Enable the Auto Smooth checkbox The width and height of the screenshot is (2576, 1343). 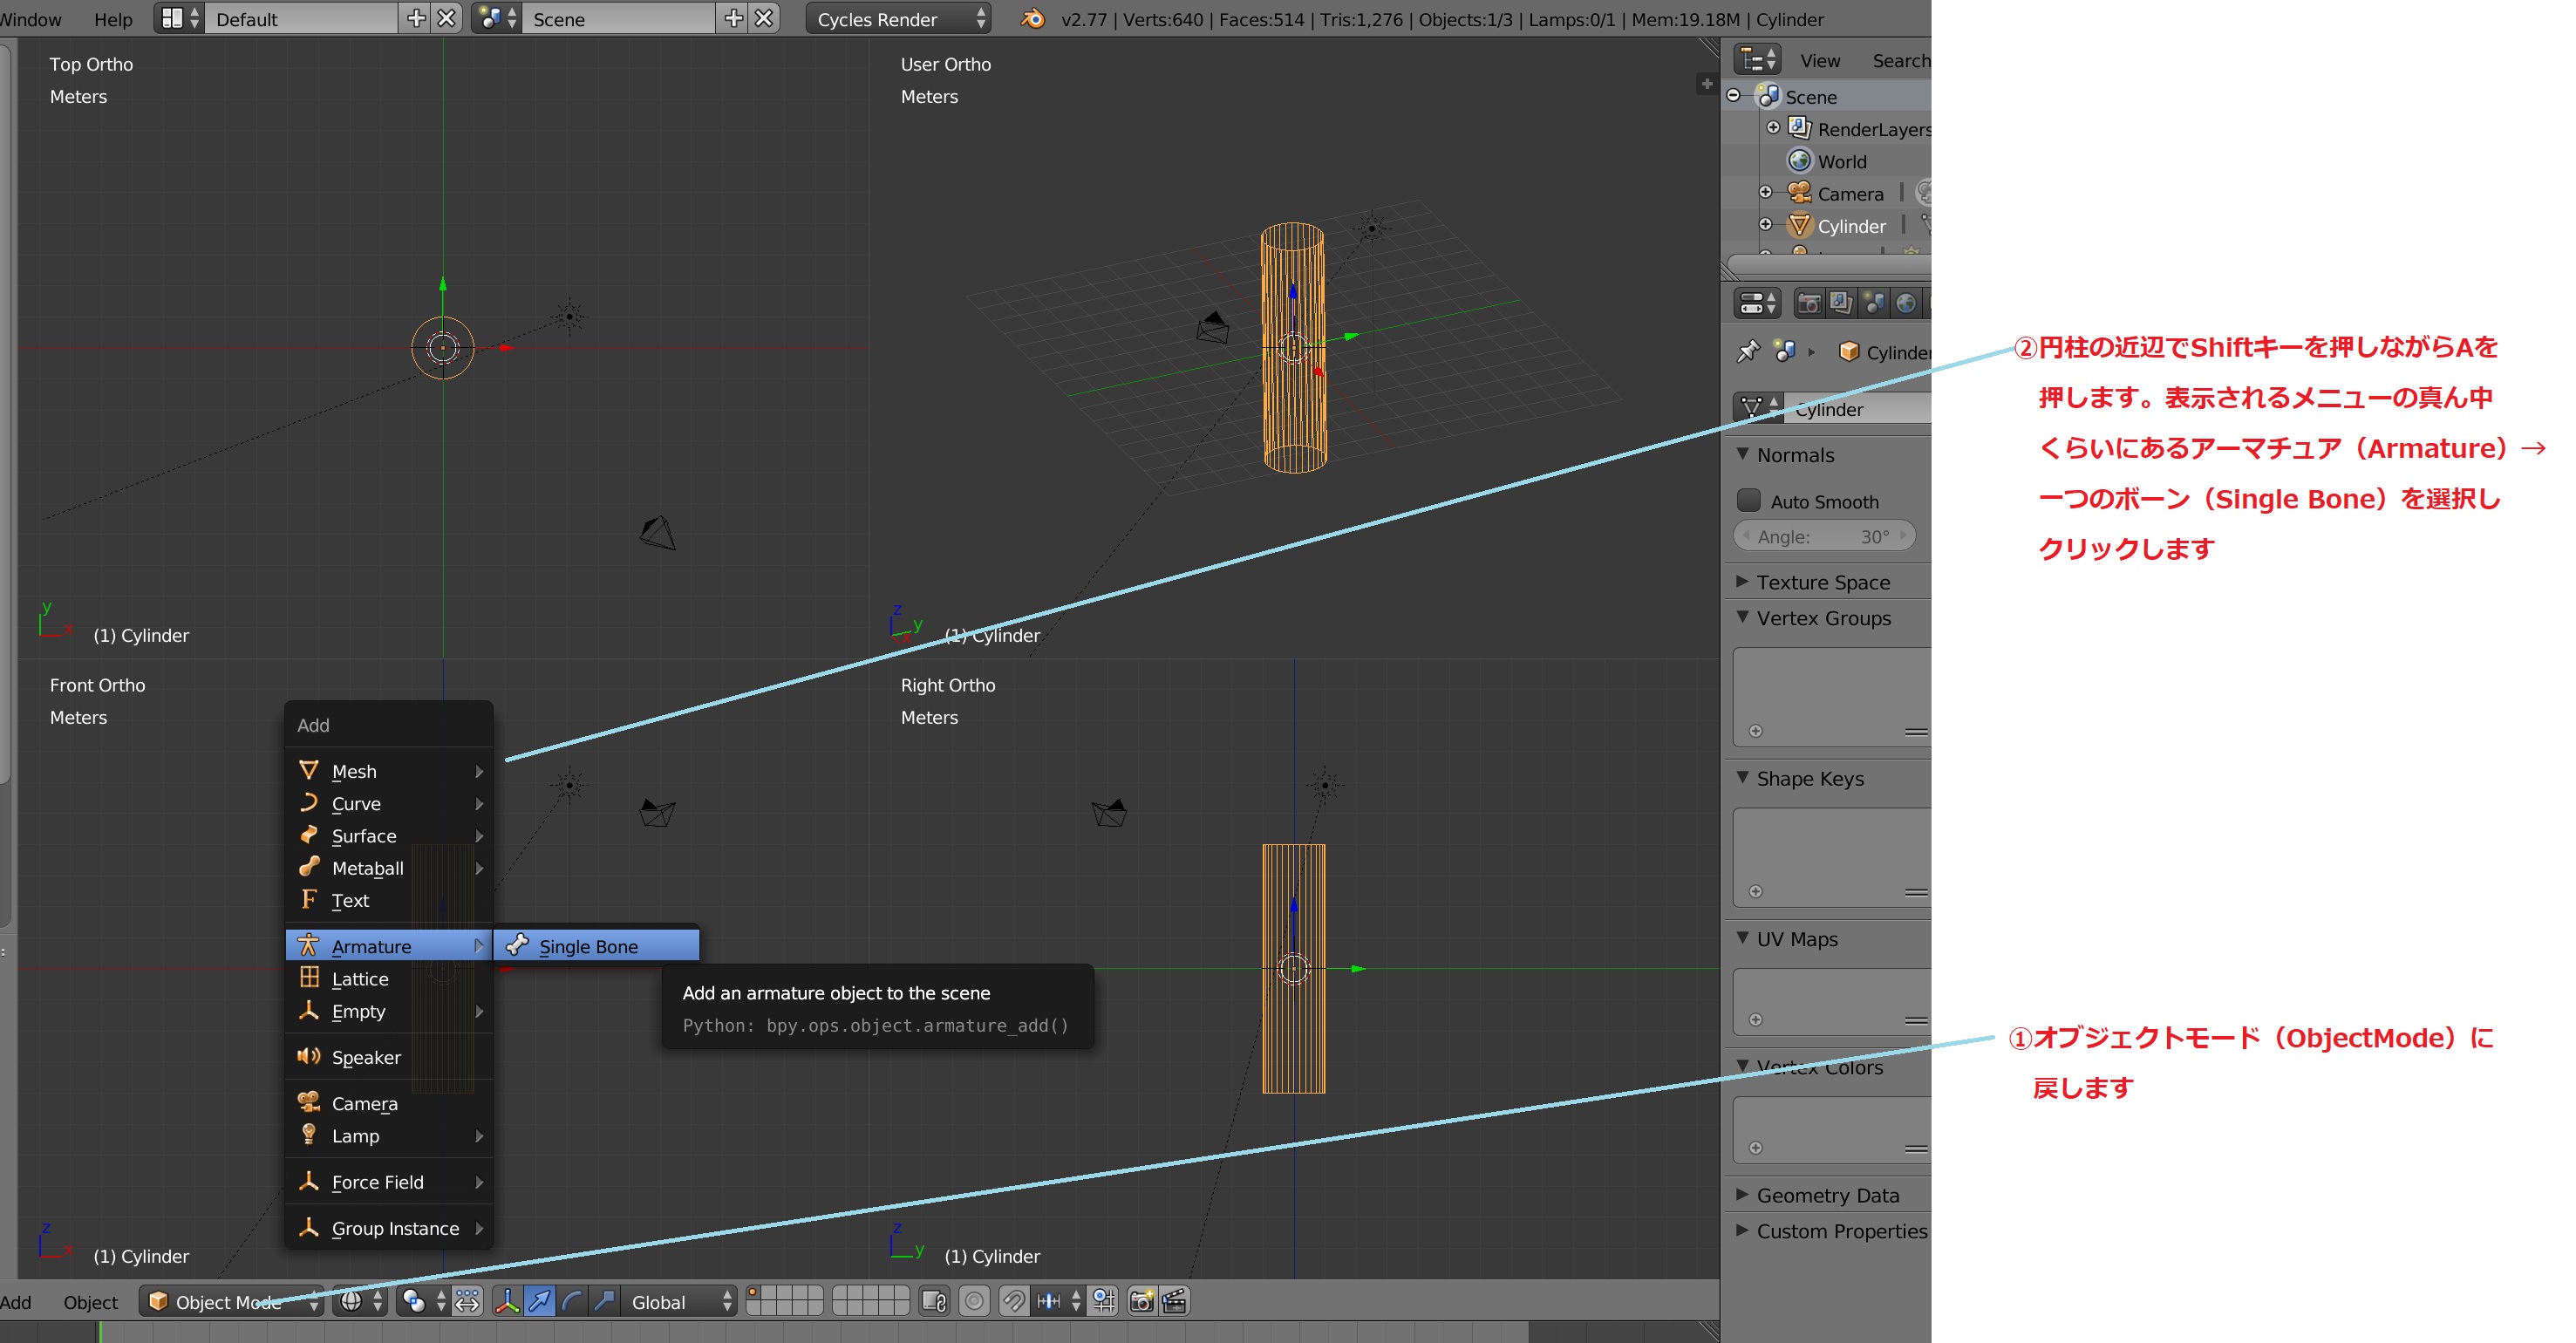(1748, 500)
